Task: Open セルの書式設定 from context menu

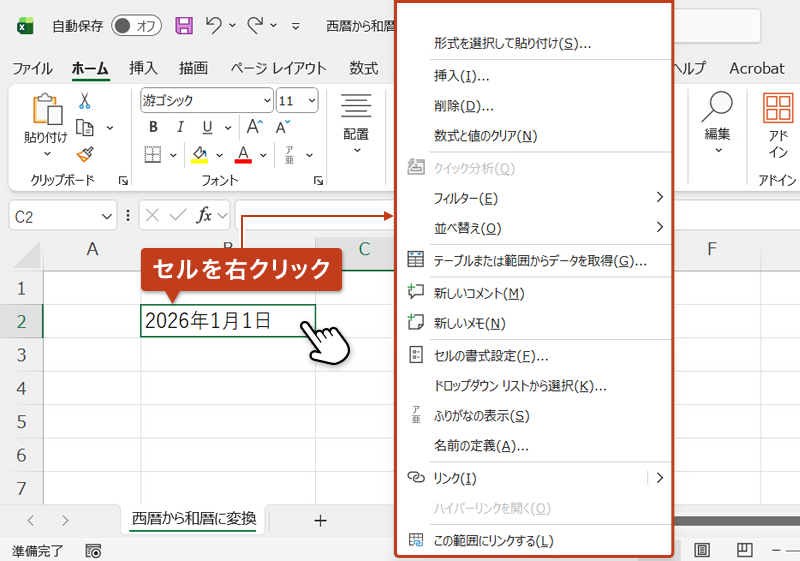Action: coord(533,356)
